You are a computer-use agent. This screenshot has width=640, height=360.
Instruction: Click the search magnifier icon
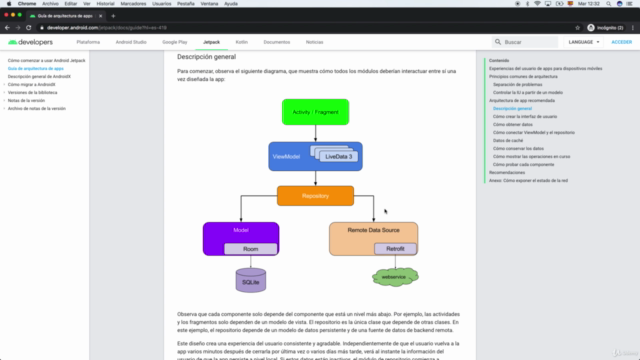tap(498, 42)
